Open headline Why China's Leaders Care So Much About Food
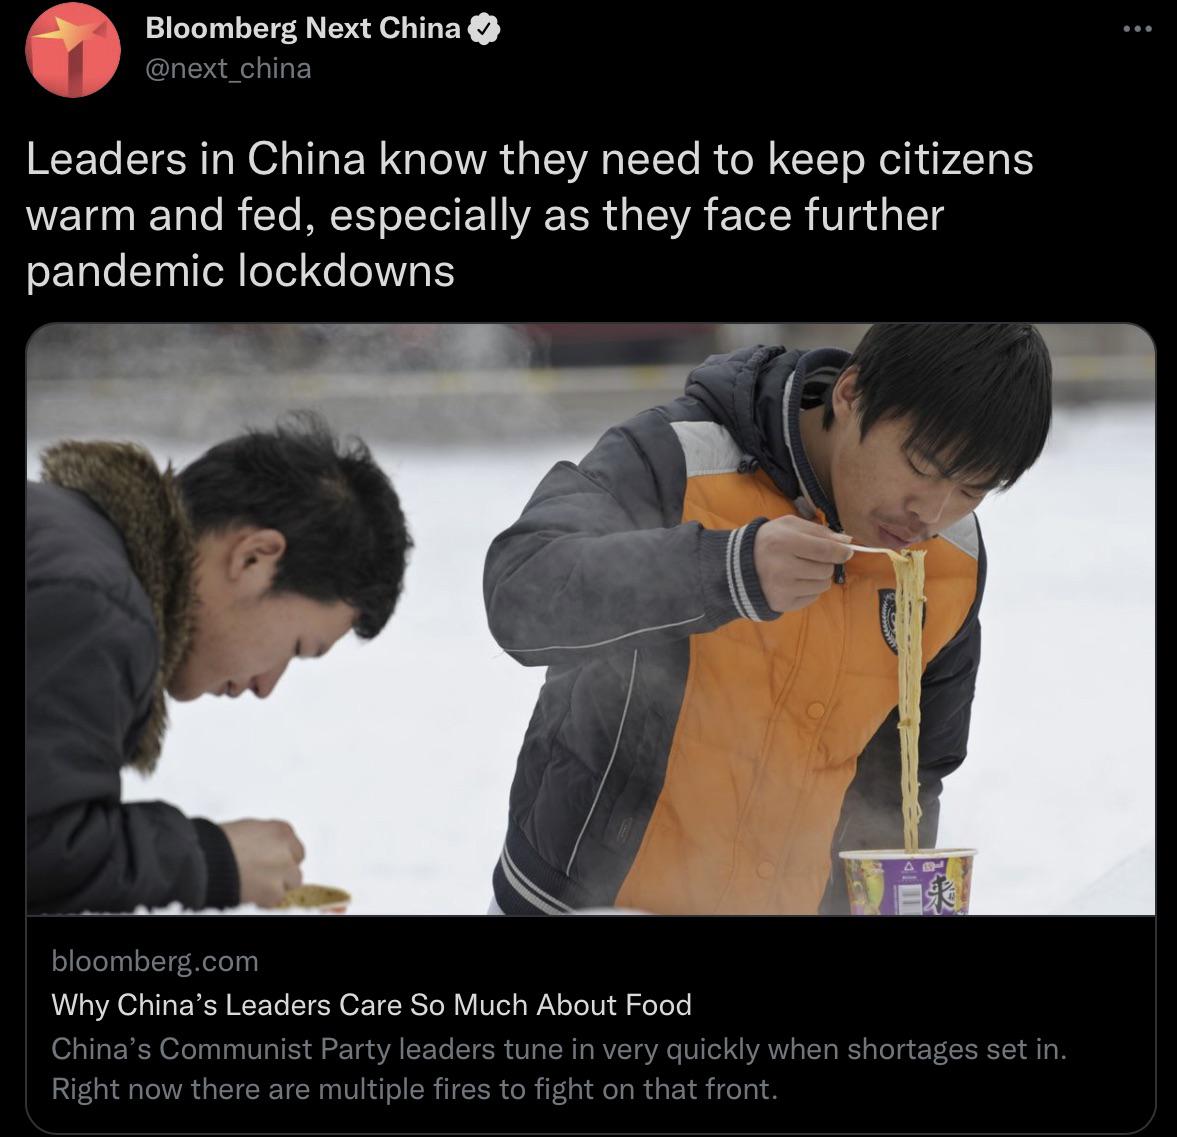Viewport: 1177px width, 1137px height. tap(372, 1005)
